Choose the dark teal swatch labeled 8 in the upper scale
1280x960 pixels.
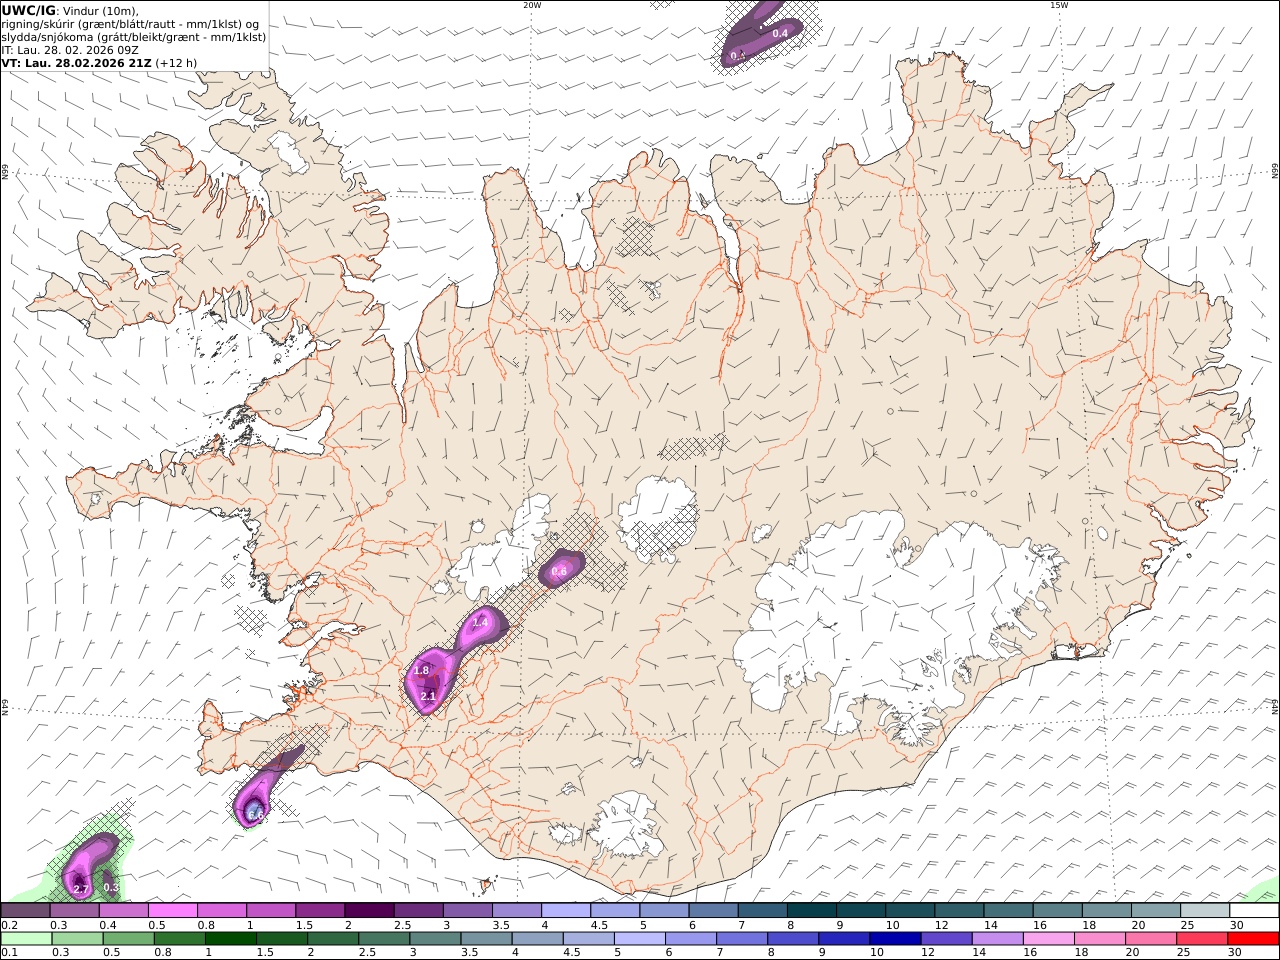pos(811,910)
